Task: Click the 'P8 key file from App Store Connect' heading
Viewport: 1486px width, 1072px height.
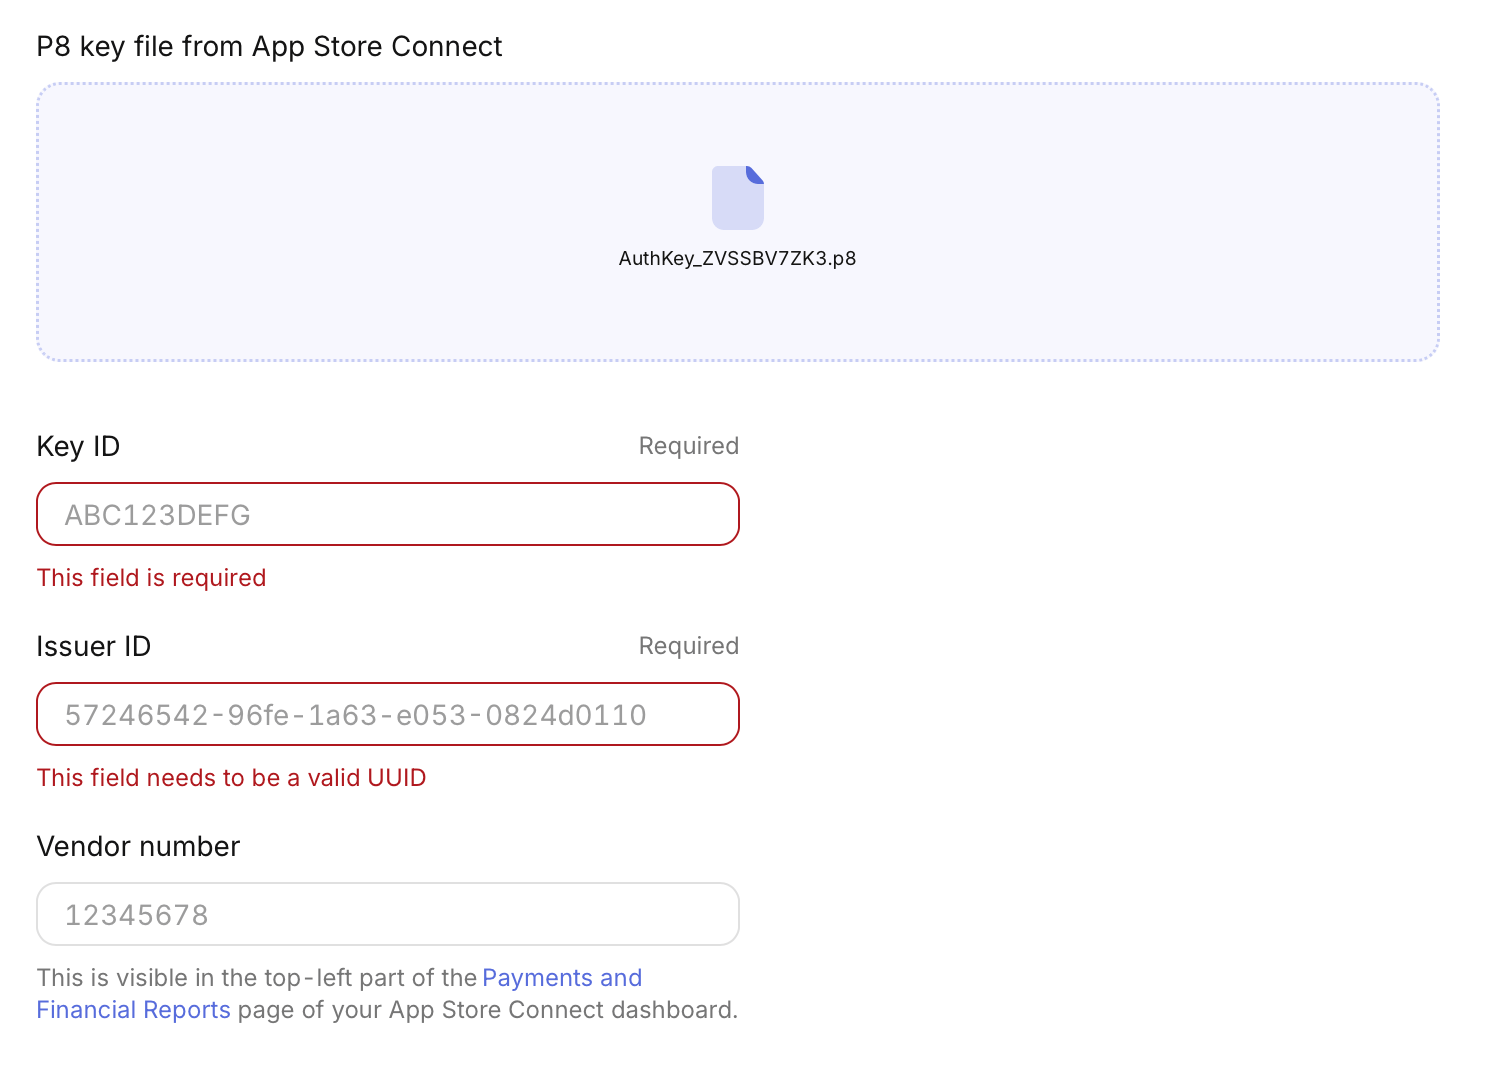Action: [x=269, y=46]
